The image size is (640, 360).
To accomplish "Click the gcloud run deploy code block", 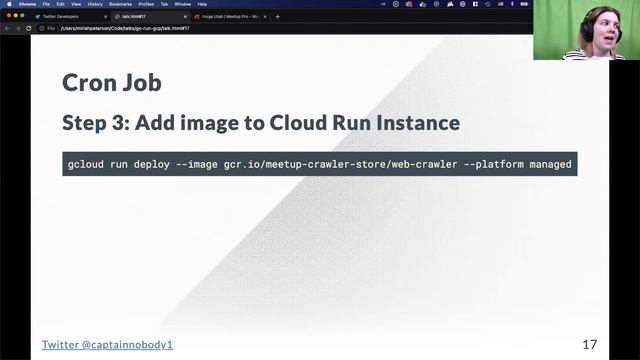I will click(x=320, y=164).
